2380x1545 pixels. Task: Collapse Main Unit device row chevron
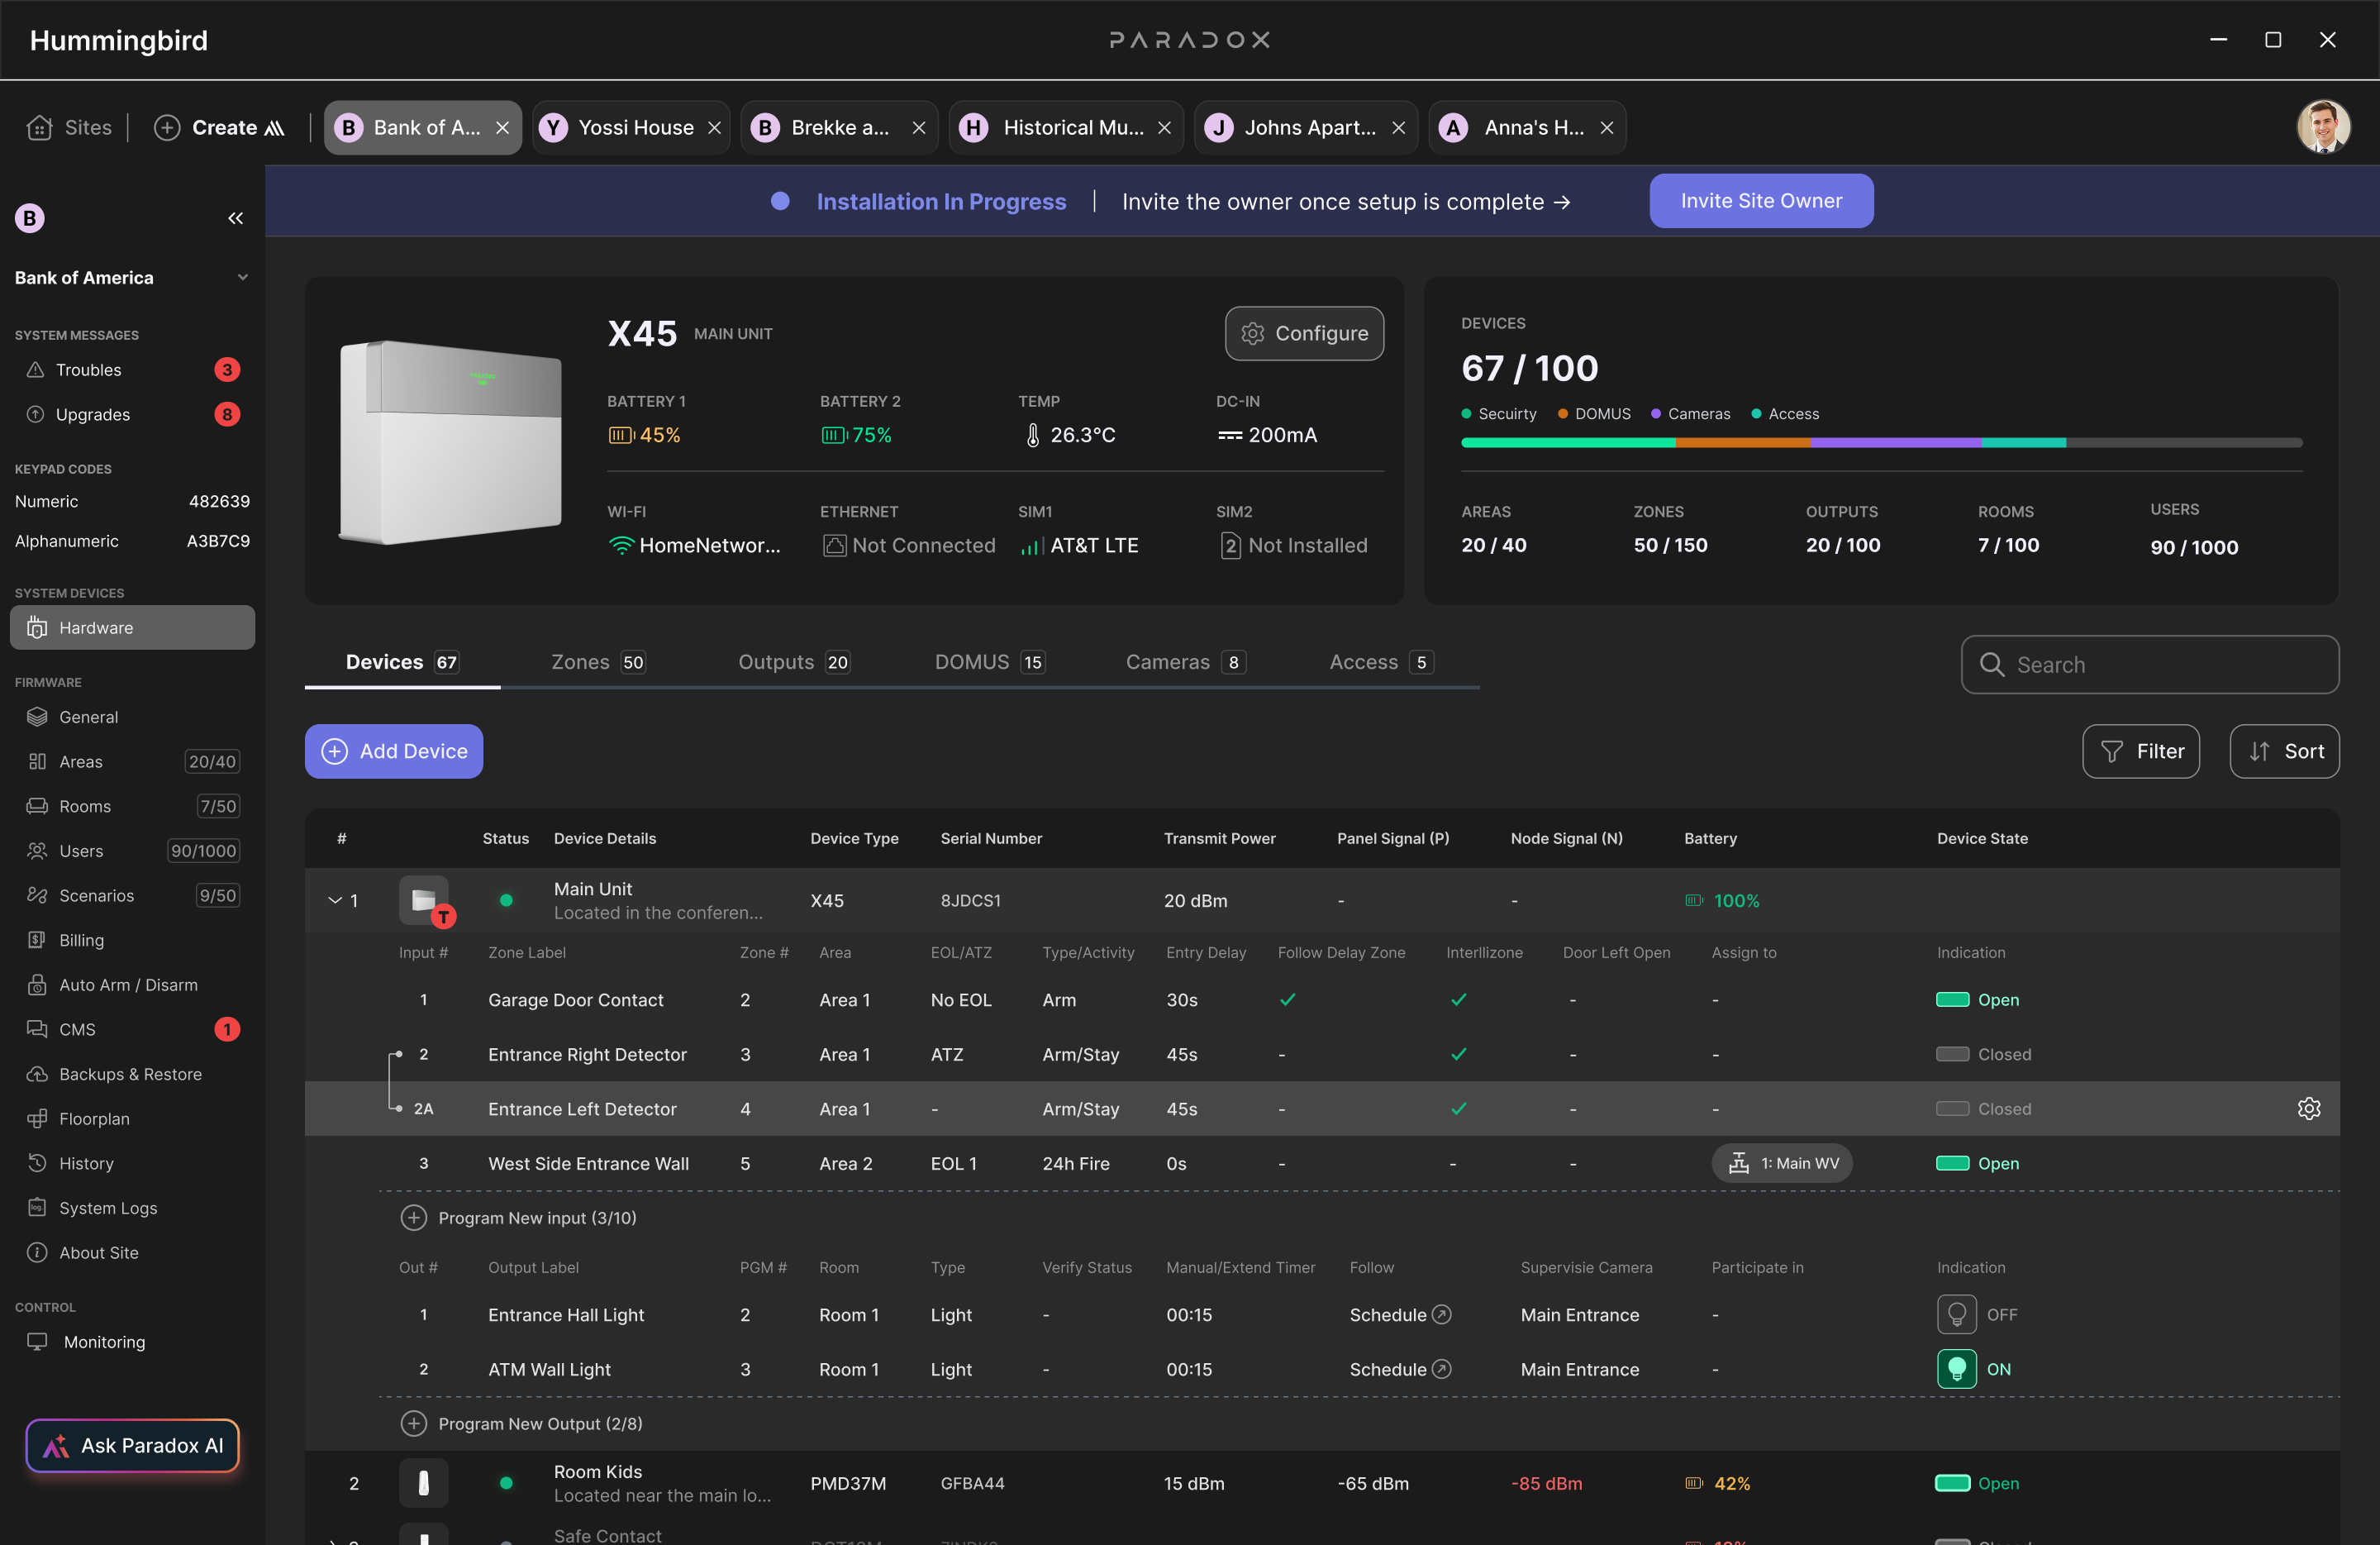point(335,900)
